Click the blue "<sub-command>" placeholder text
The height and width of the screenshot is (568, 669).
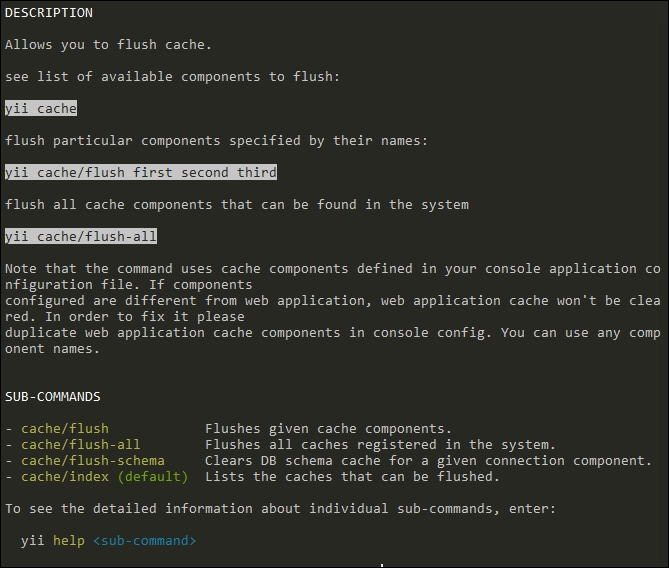pyautogui.click(x=145, y=541)
